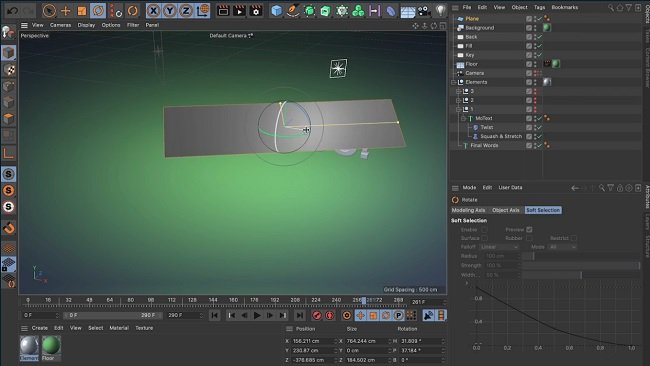Add a Light object
Screen dimensions: 650x366
pyautogui.click(x=440, y=10)
